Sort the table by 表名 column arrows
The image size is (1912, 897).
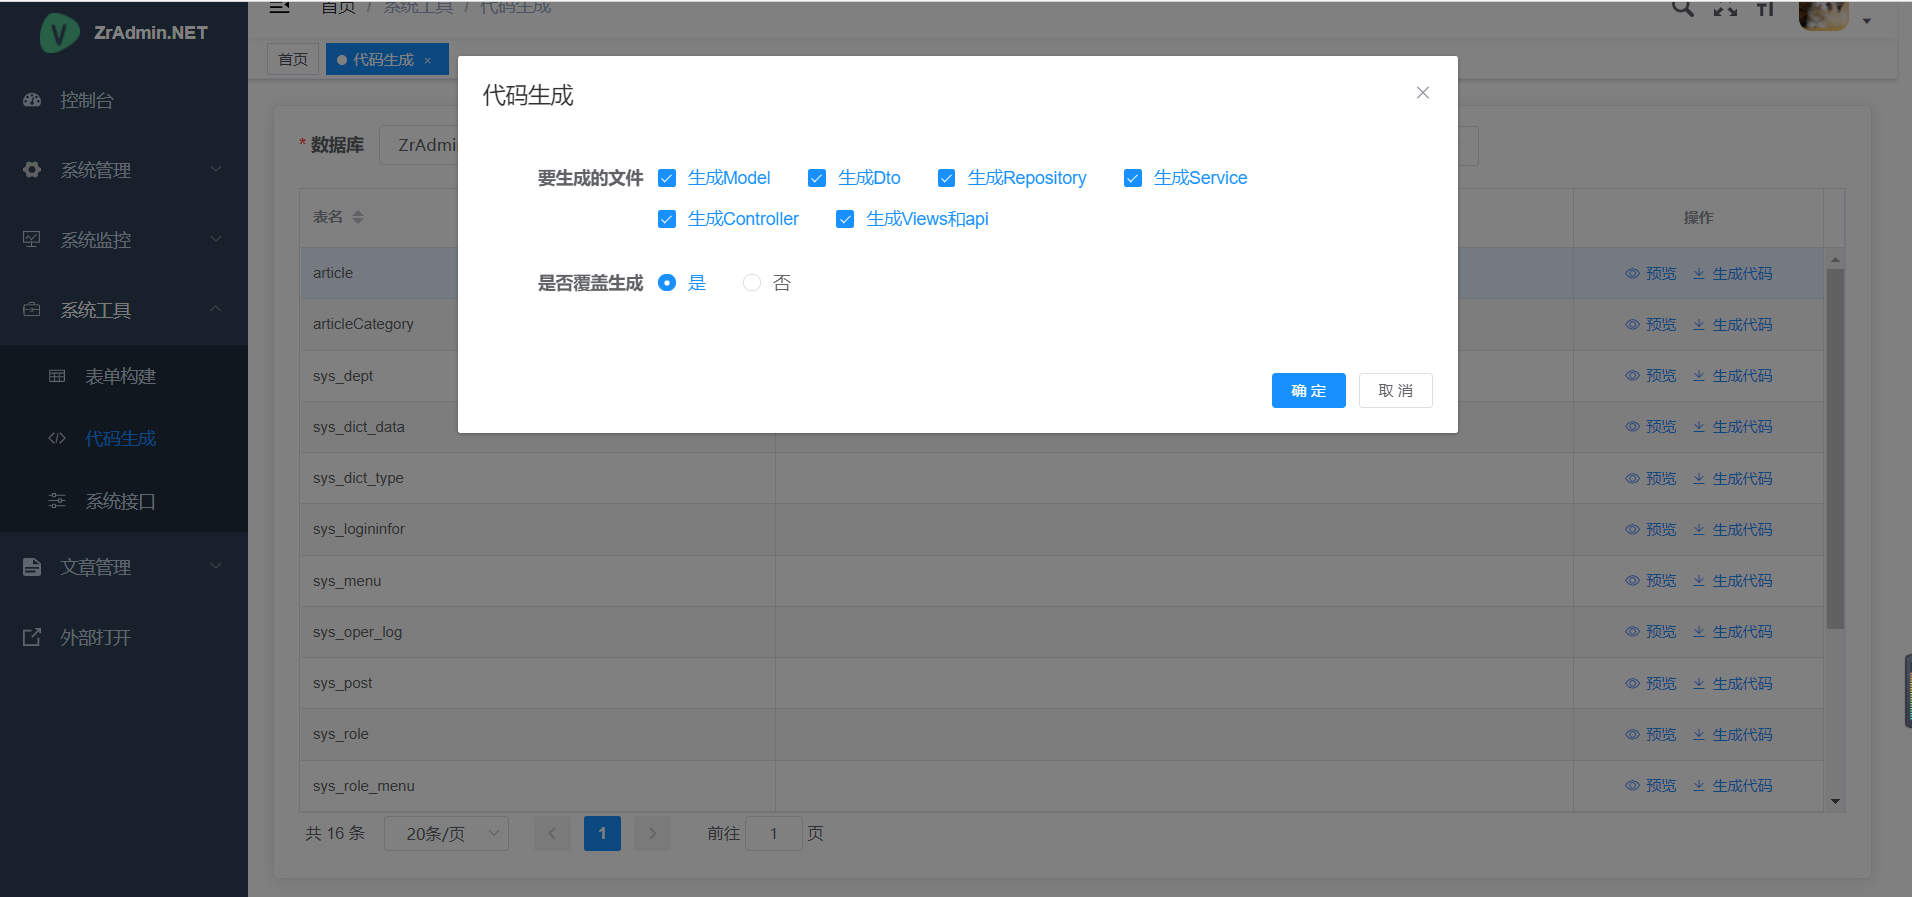(x=358, y=217)
